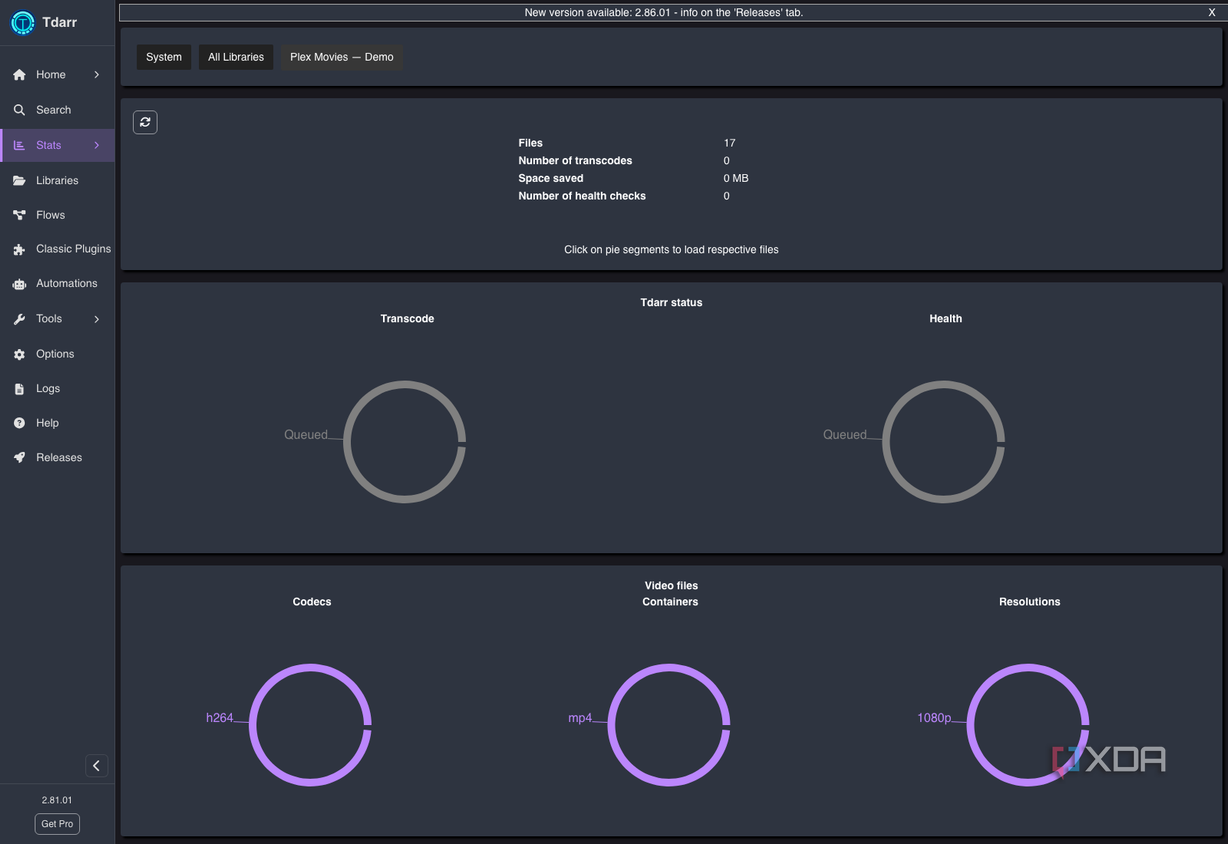Refresh the stats with the reload icon
Screen dimensions: 1228x844
point(145,122)
